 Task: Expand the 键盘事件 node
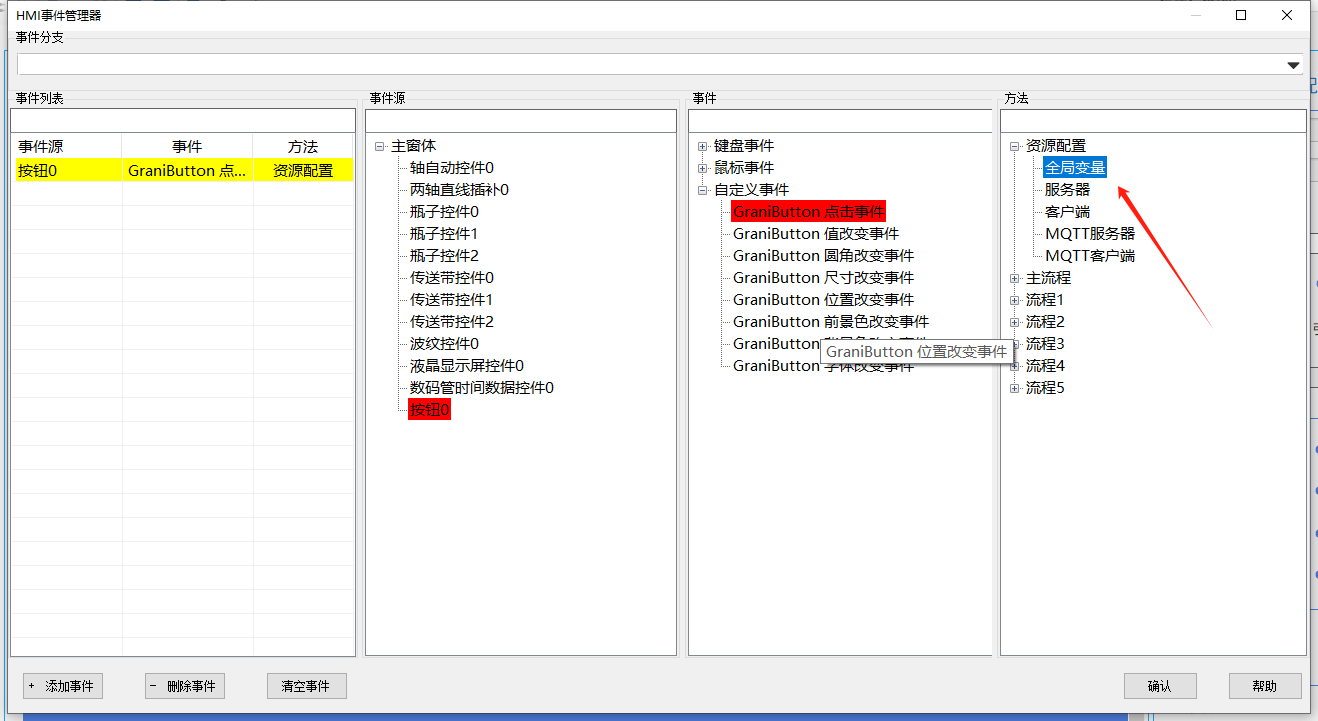[703, 146]
